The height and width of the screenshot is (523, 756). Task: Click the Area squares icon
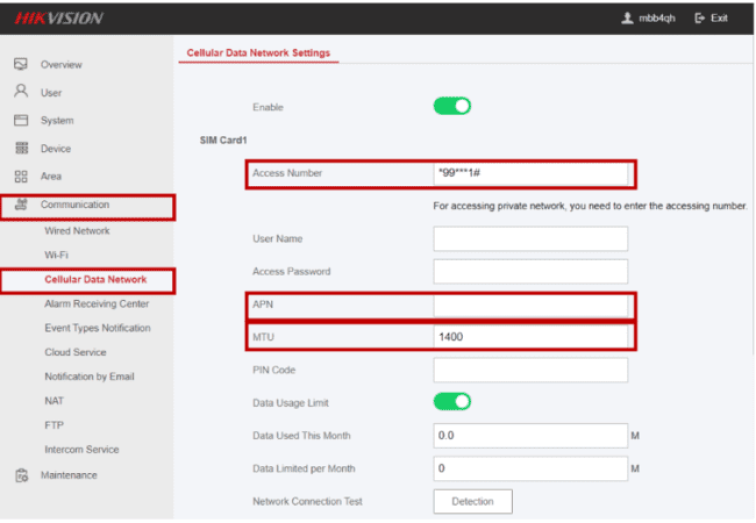tap(20, 176)
